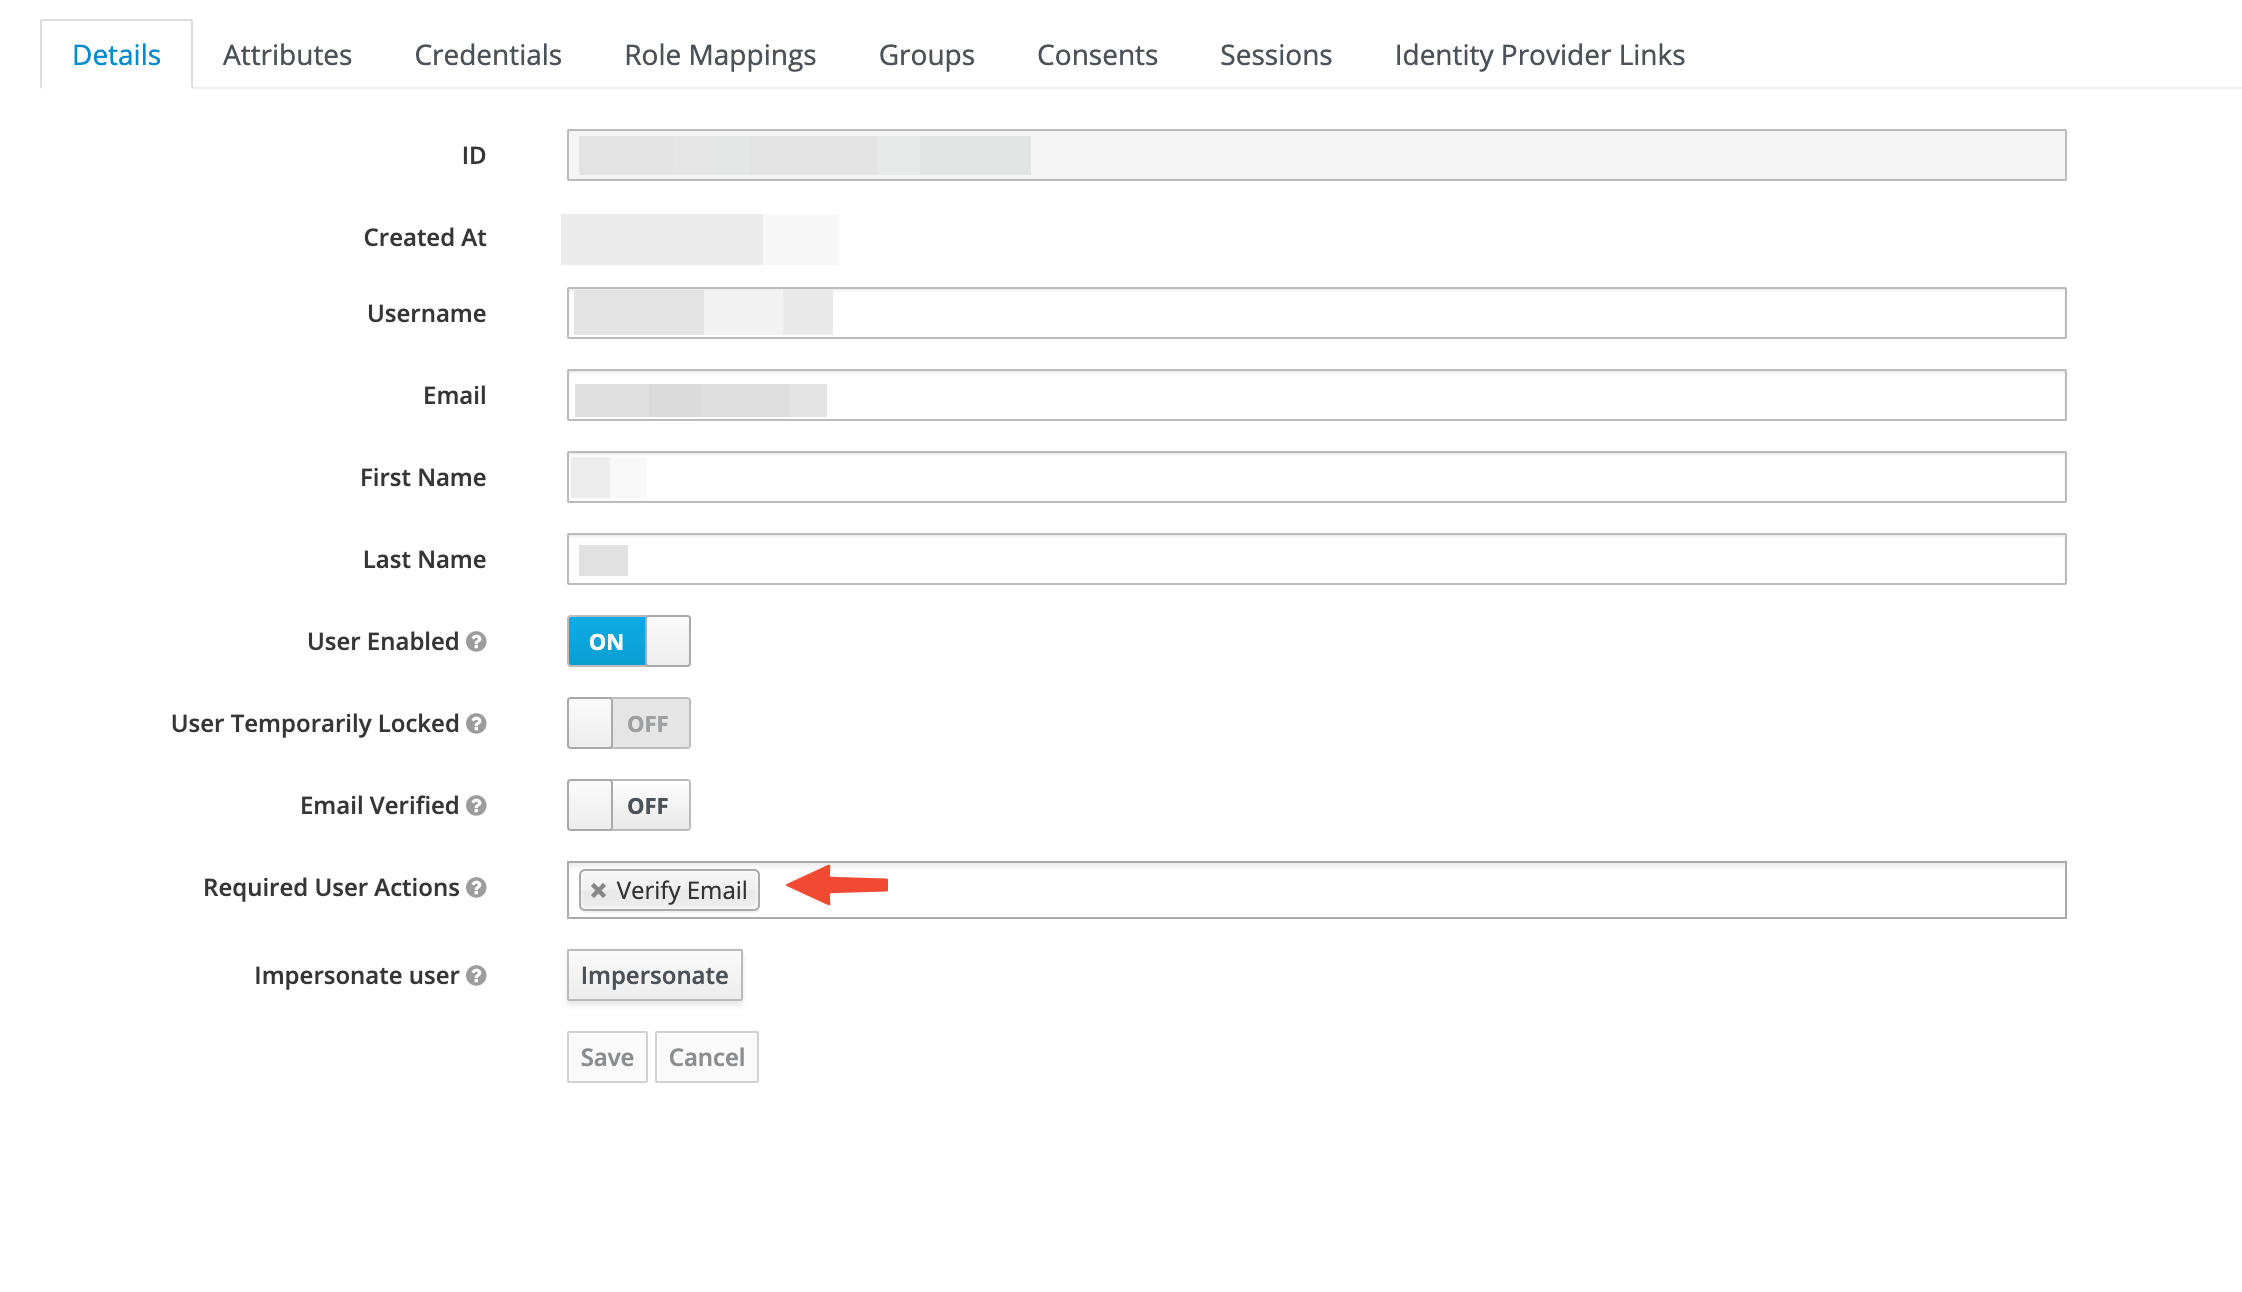Open help tooltip for Email Verified
Viewport: 2242px width, 1292px height.
click(478, 806)
